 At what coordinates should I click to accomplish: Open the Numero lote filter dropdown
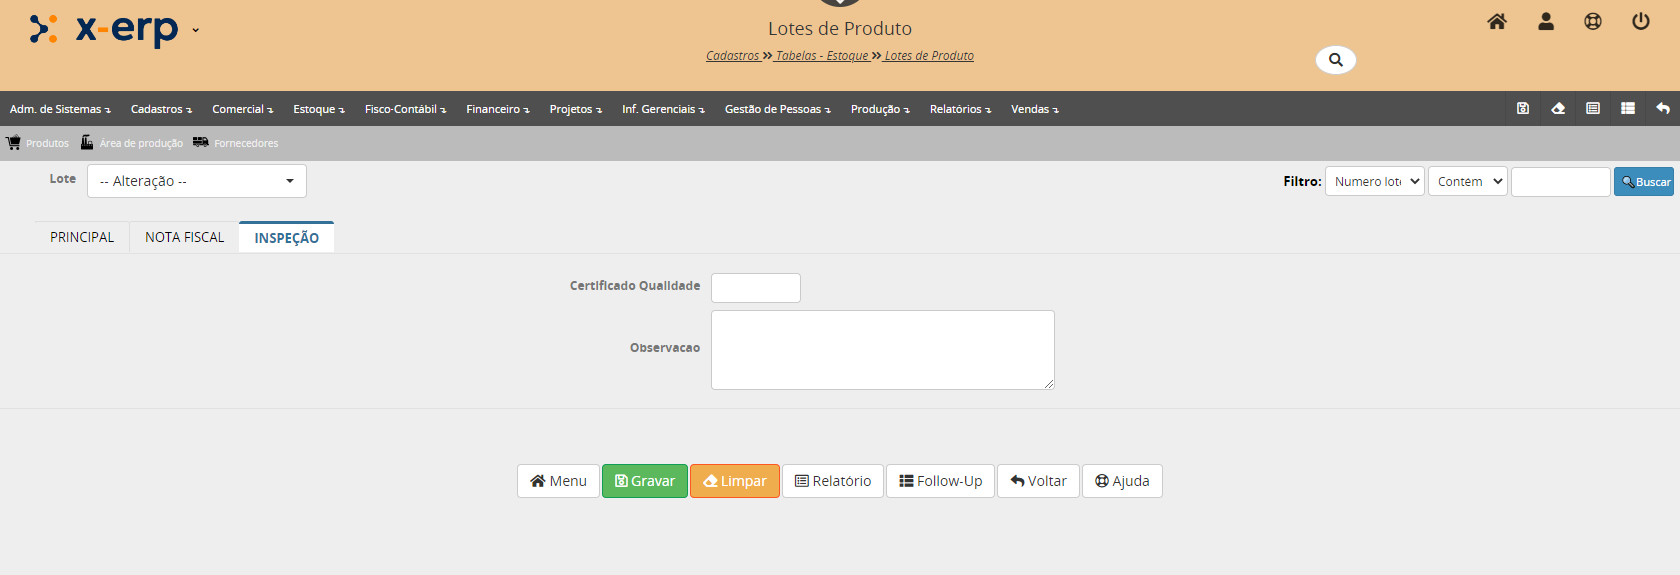click(x=1374, y=181)
